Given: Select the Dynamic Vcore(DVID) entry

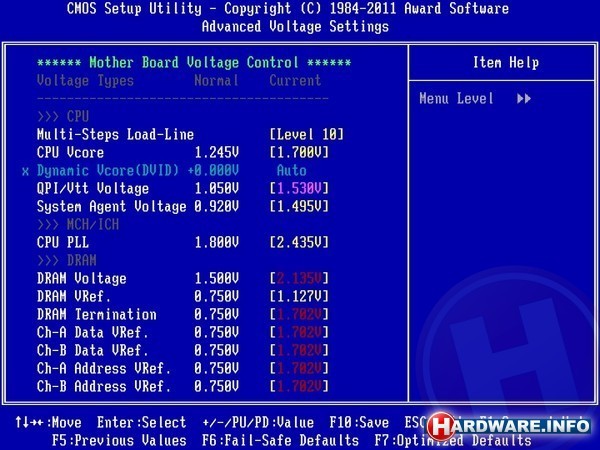Looking at the screenshot, I should (108, 171).
